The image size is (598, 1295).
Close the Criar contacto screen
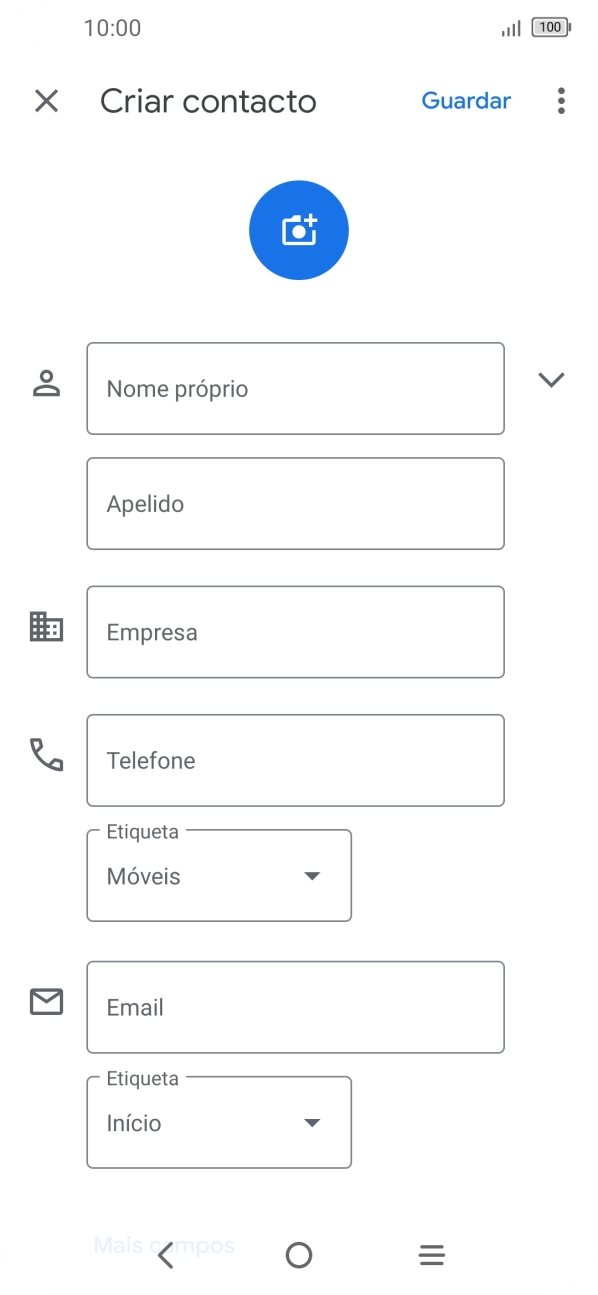click(46, 101)
